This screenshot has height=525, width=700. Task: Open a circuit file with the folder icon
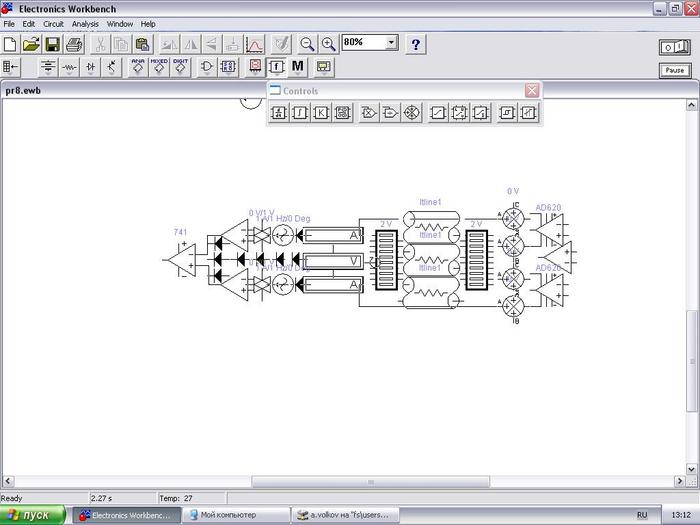tap(31, 44)
